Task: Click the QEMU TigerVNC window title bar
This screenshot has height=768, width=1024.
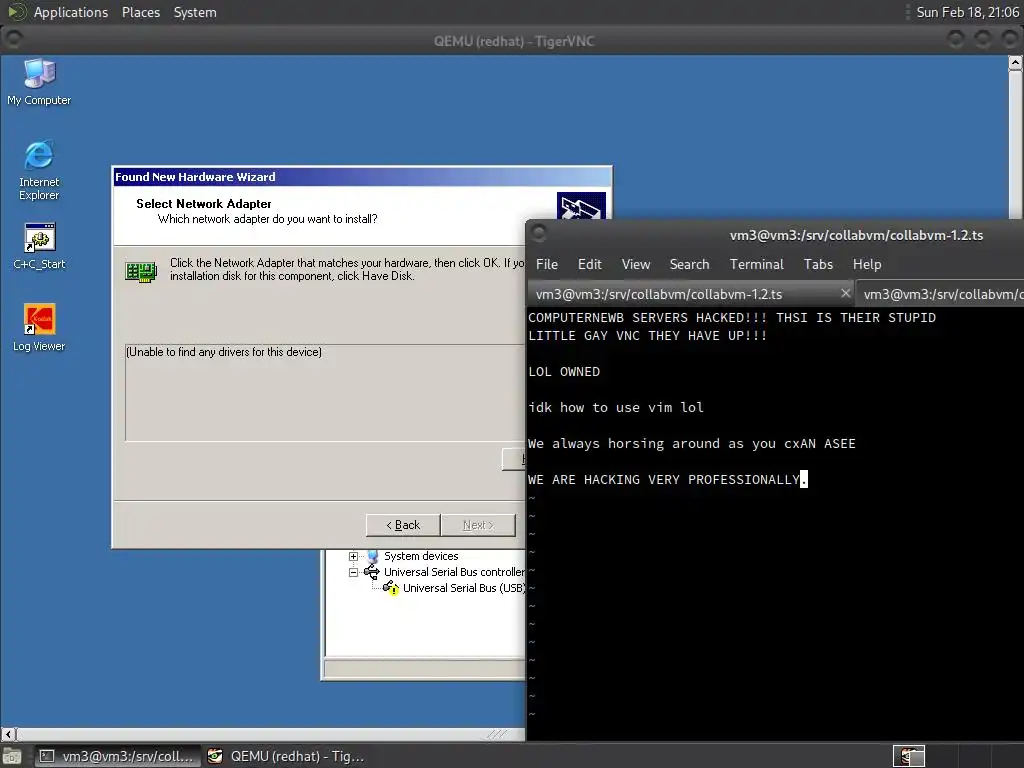Action: [x=513, y=41]
